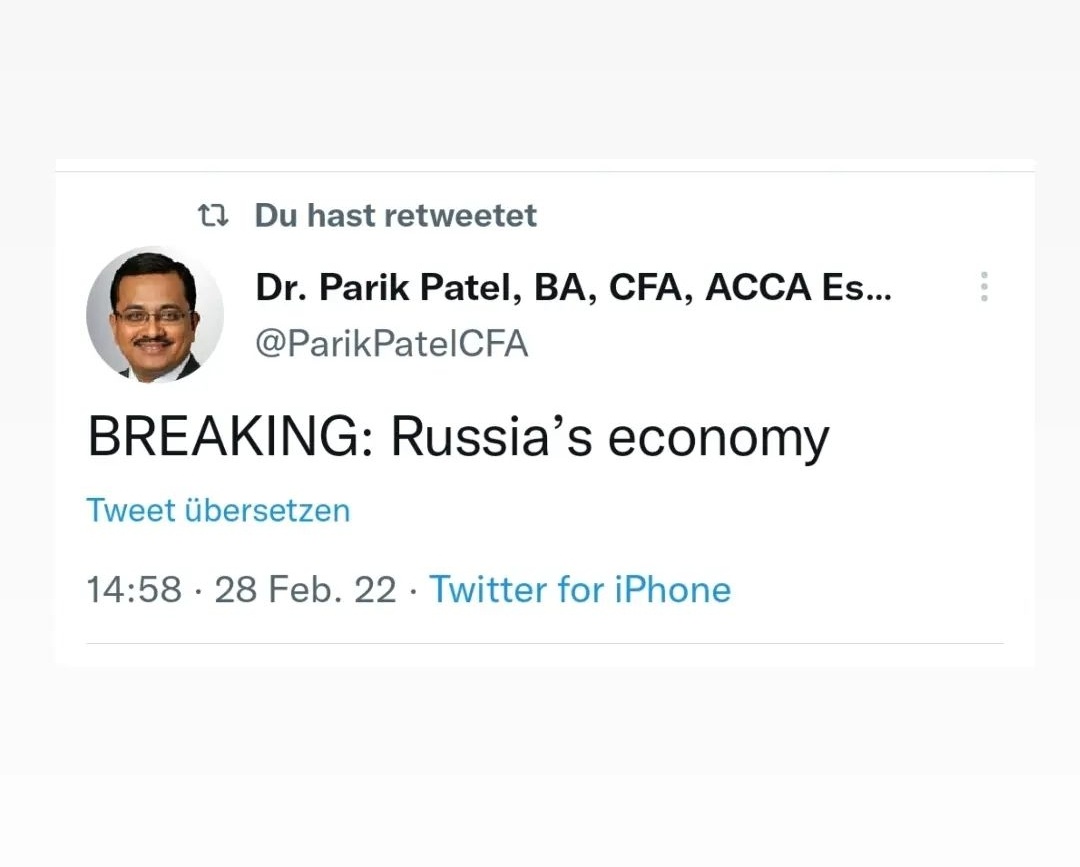This screenshot has width=1080, height=867.
Task: Open the three-dot more options menu
Action: (x=984, y=287)
